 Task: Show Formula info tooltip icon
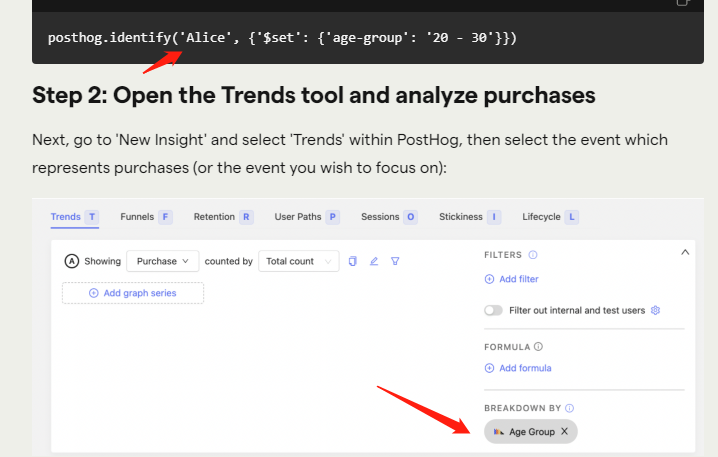(538, 347)
